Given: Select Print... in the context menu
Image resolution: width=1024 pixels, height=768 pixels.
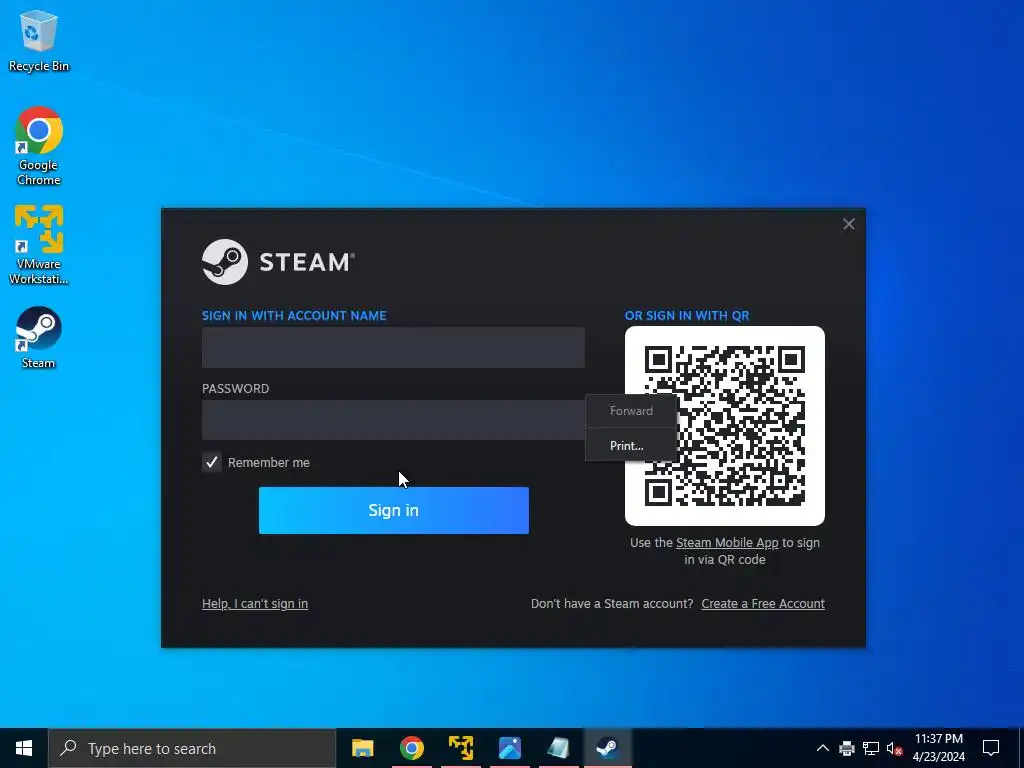Looking at the screenshot, I should click(631, 445).
